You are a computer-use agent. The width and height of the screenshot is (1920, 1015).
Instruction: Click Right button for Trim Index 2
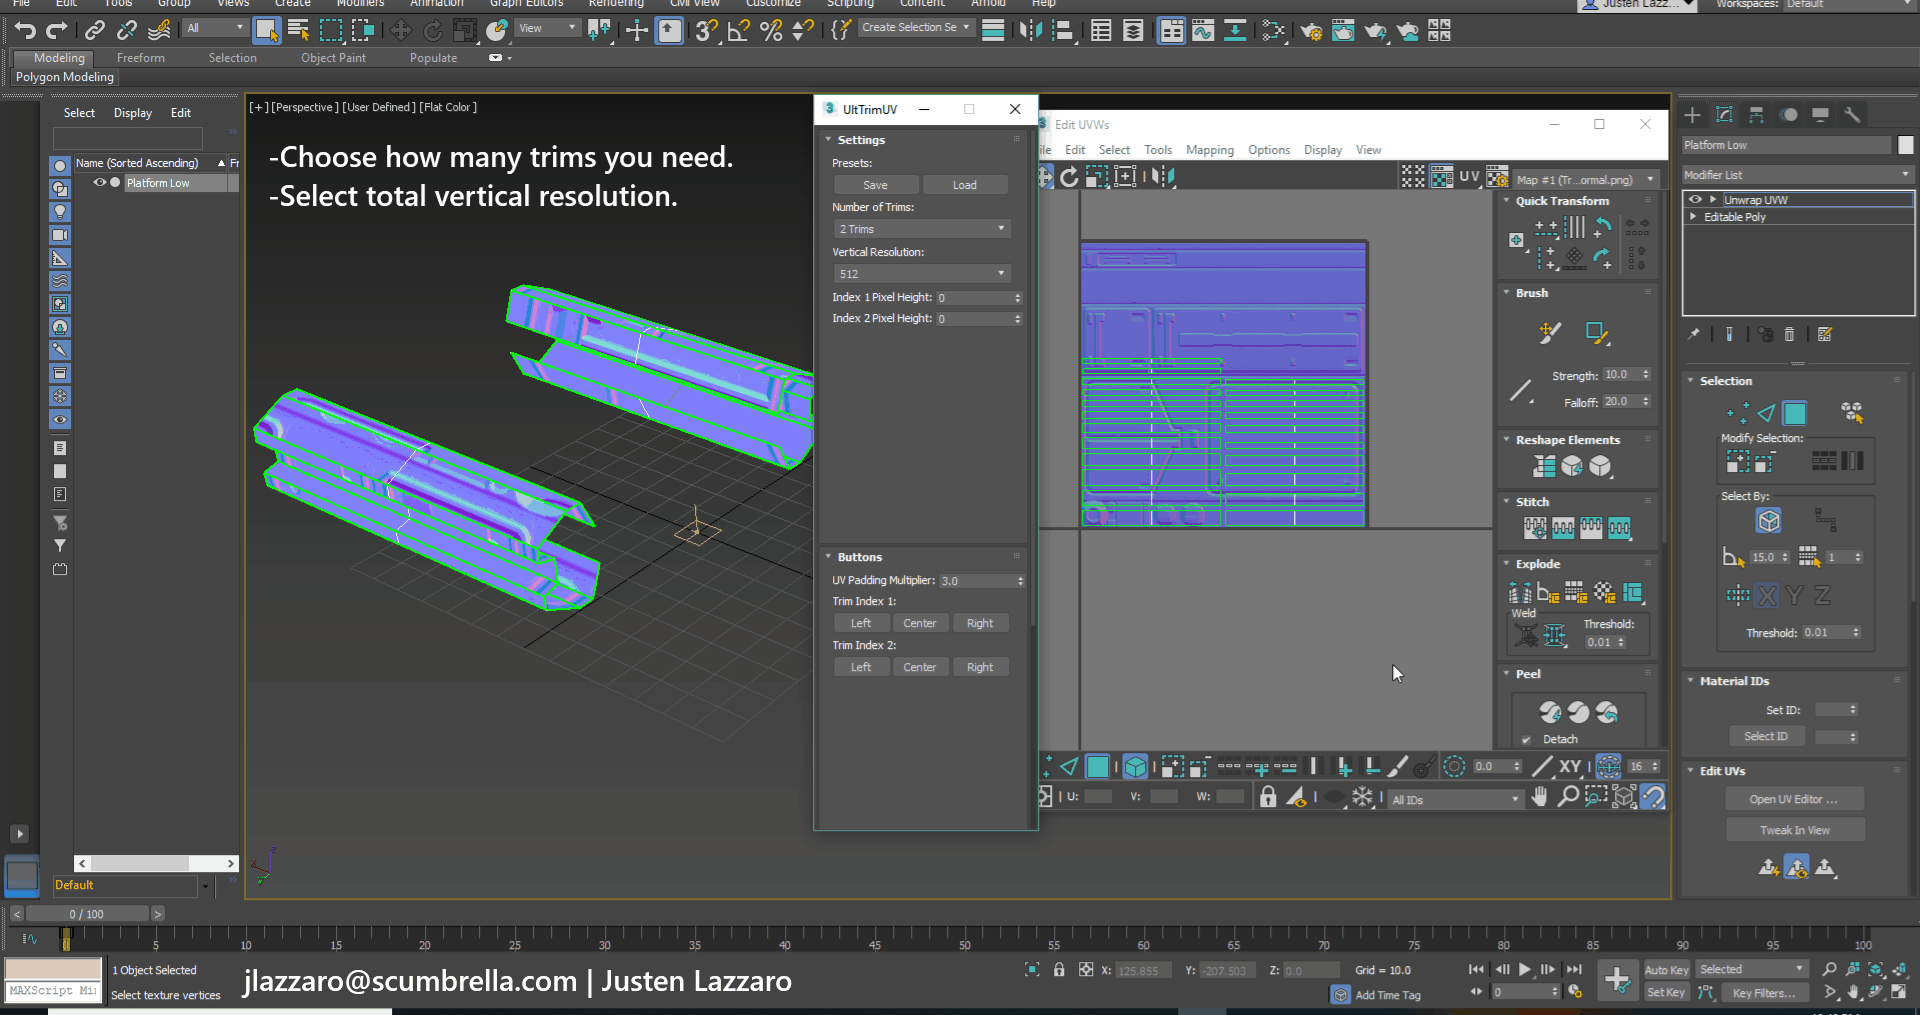pos(980,667)
